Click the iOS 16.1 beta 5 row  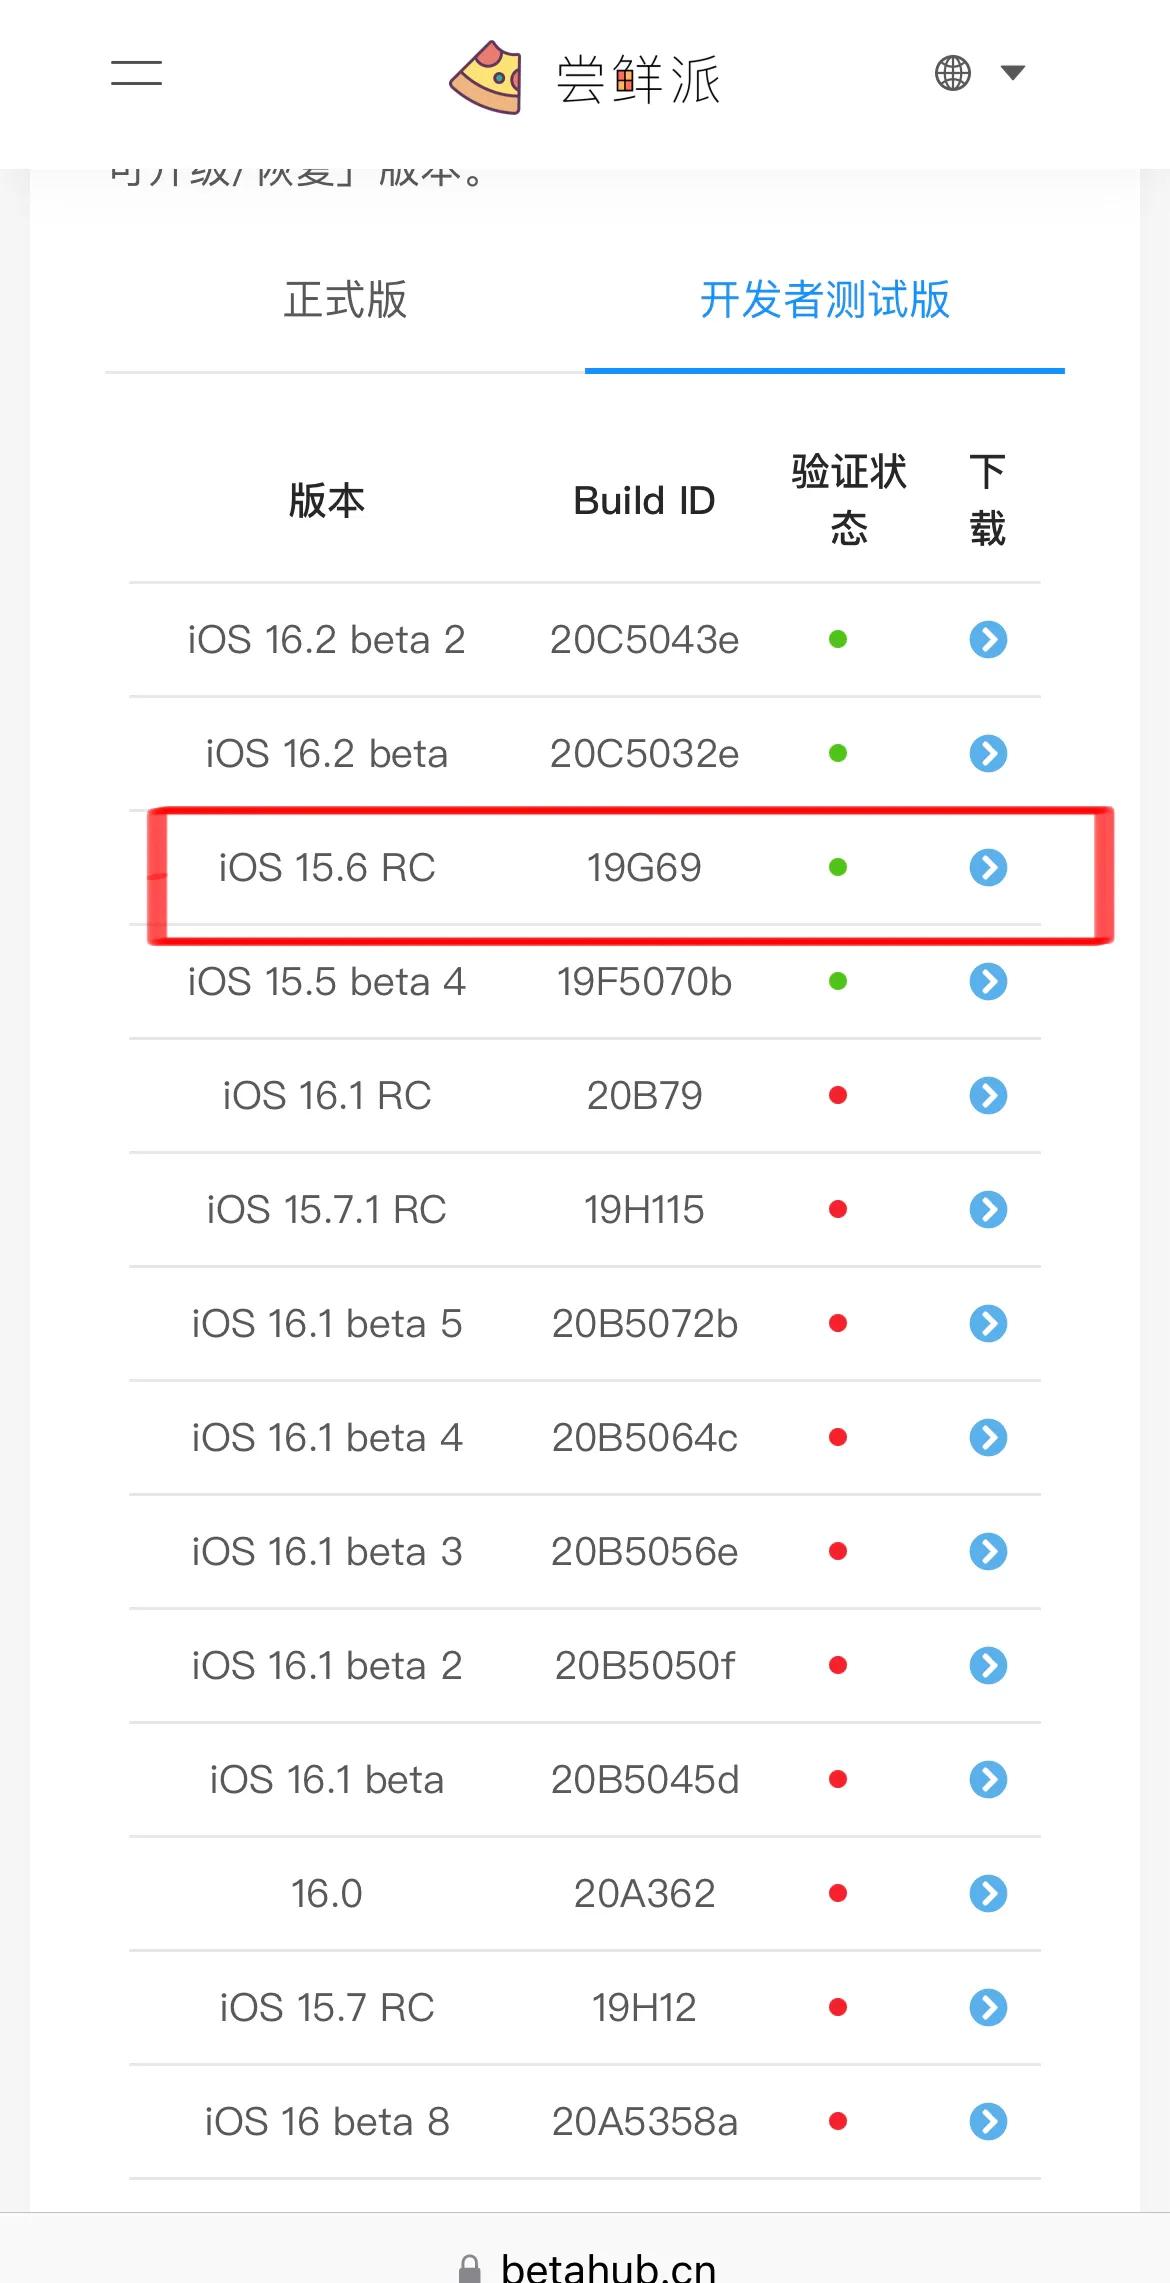click(325, 1323)
